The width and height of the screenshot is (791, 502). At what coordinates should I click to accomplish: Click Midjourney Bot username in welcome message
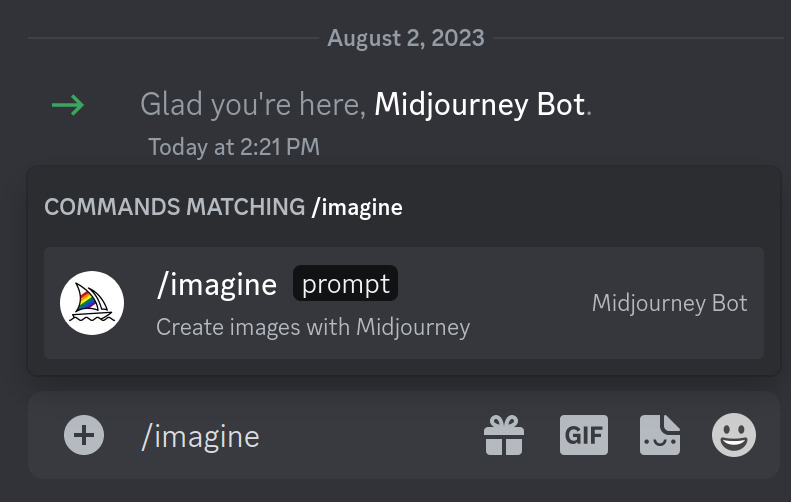pyautogui.click(x=480, y=104)
